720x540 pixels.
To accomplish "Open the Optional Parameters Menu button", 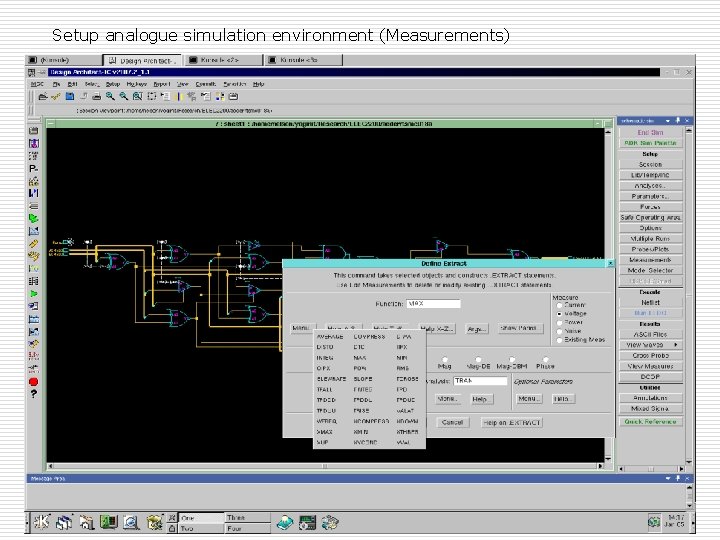I will coord(528,398).
